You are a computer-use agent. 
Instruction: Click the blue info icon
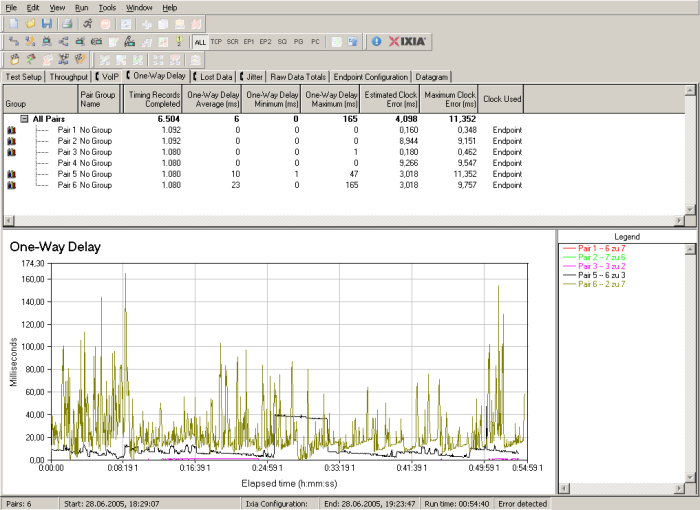tap(376, 41)
